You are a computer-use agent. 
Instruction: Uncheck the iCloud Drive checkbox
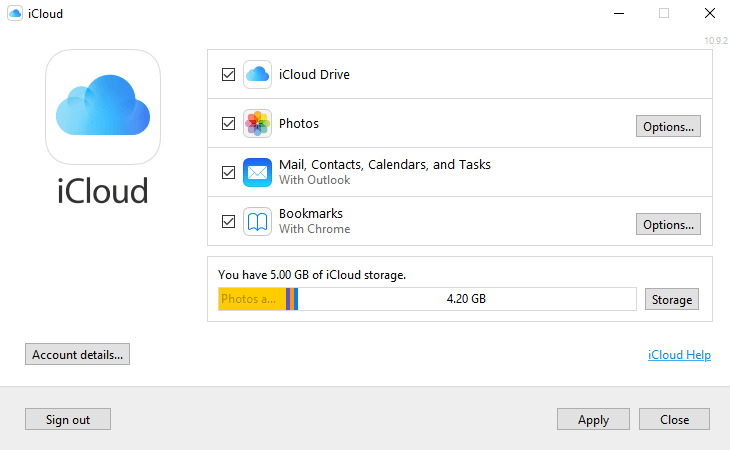[228, 74]
